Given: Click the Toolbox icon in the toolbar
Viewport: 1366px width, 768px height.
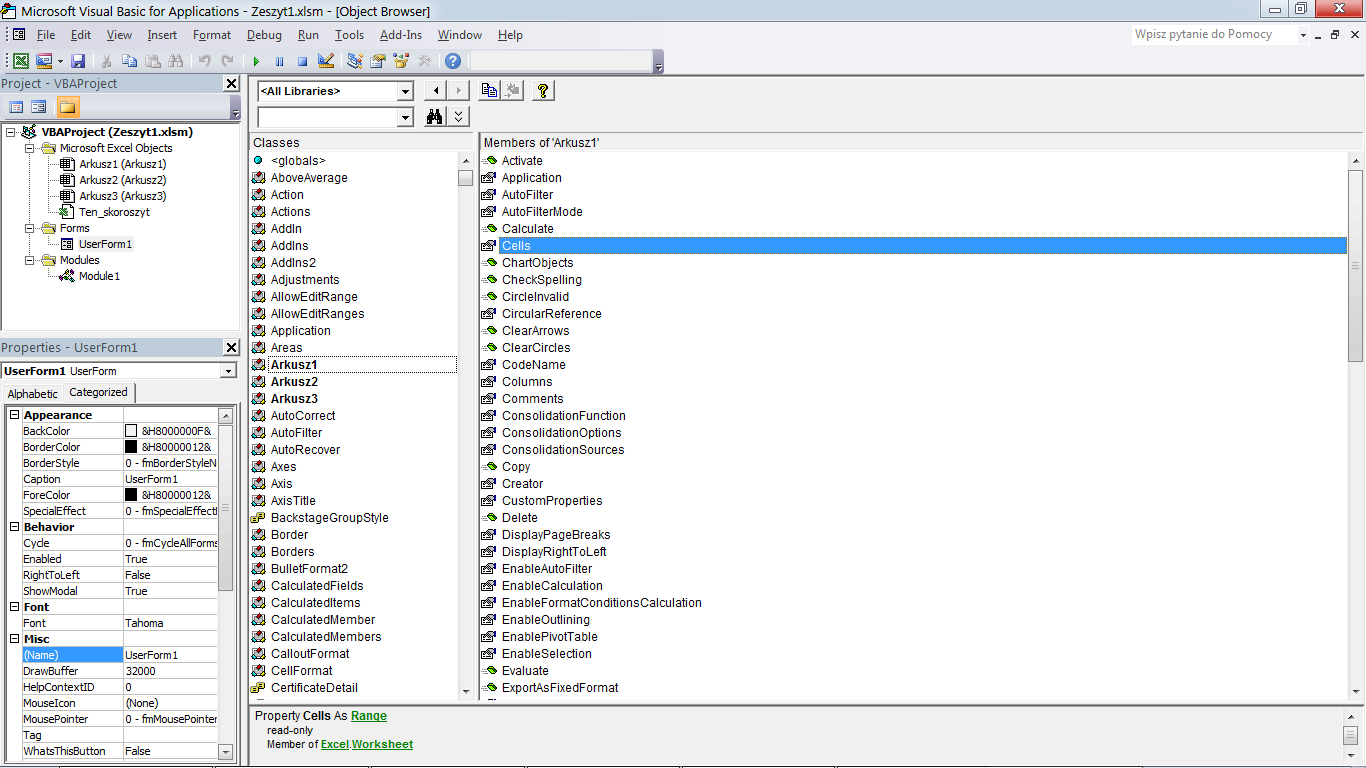Looking at the screenshot, I should pyautogui.click(x=425, y=61).
